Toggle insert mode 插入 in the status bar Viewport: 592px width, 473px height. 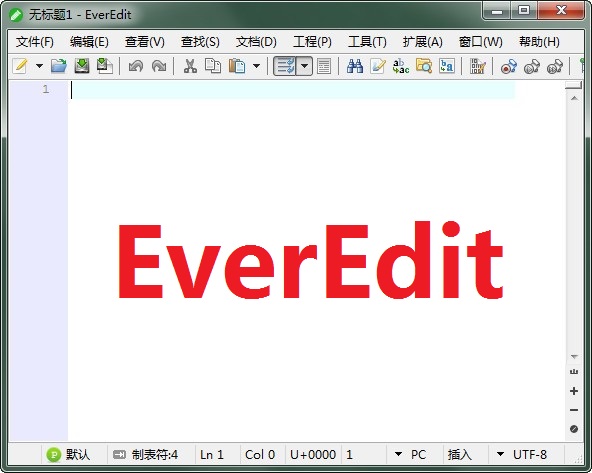pyautogui.click(x=459, y=455)
